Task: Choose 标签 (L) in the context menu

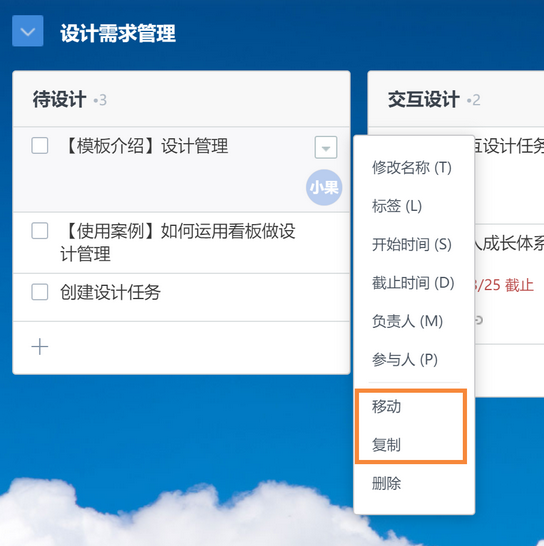Action: (x=397, y=206)
